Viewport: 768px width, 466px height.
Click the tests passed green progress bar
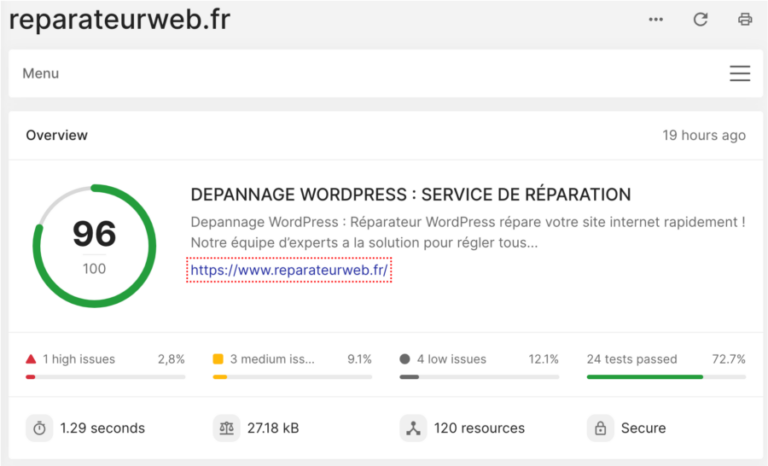pos(666,377)
